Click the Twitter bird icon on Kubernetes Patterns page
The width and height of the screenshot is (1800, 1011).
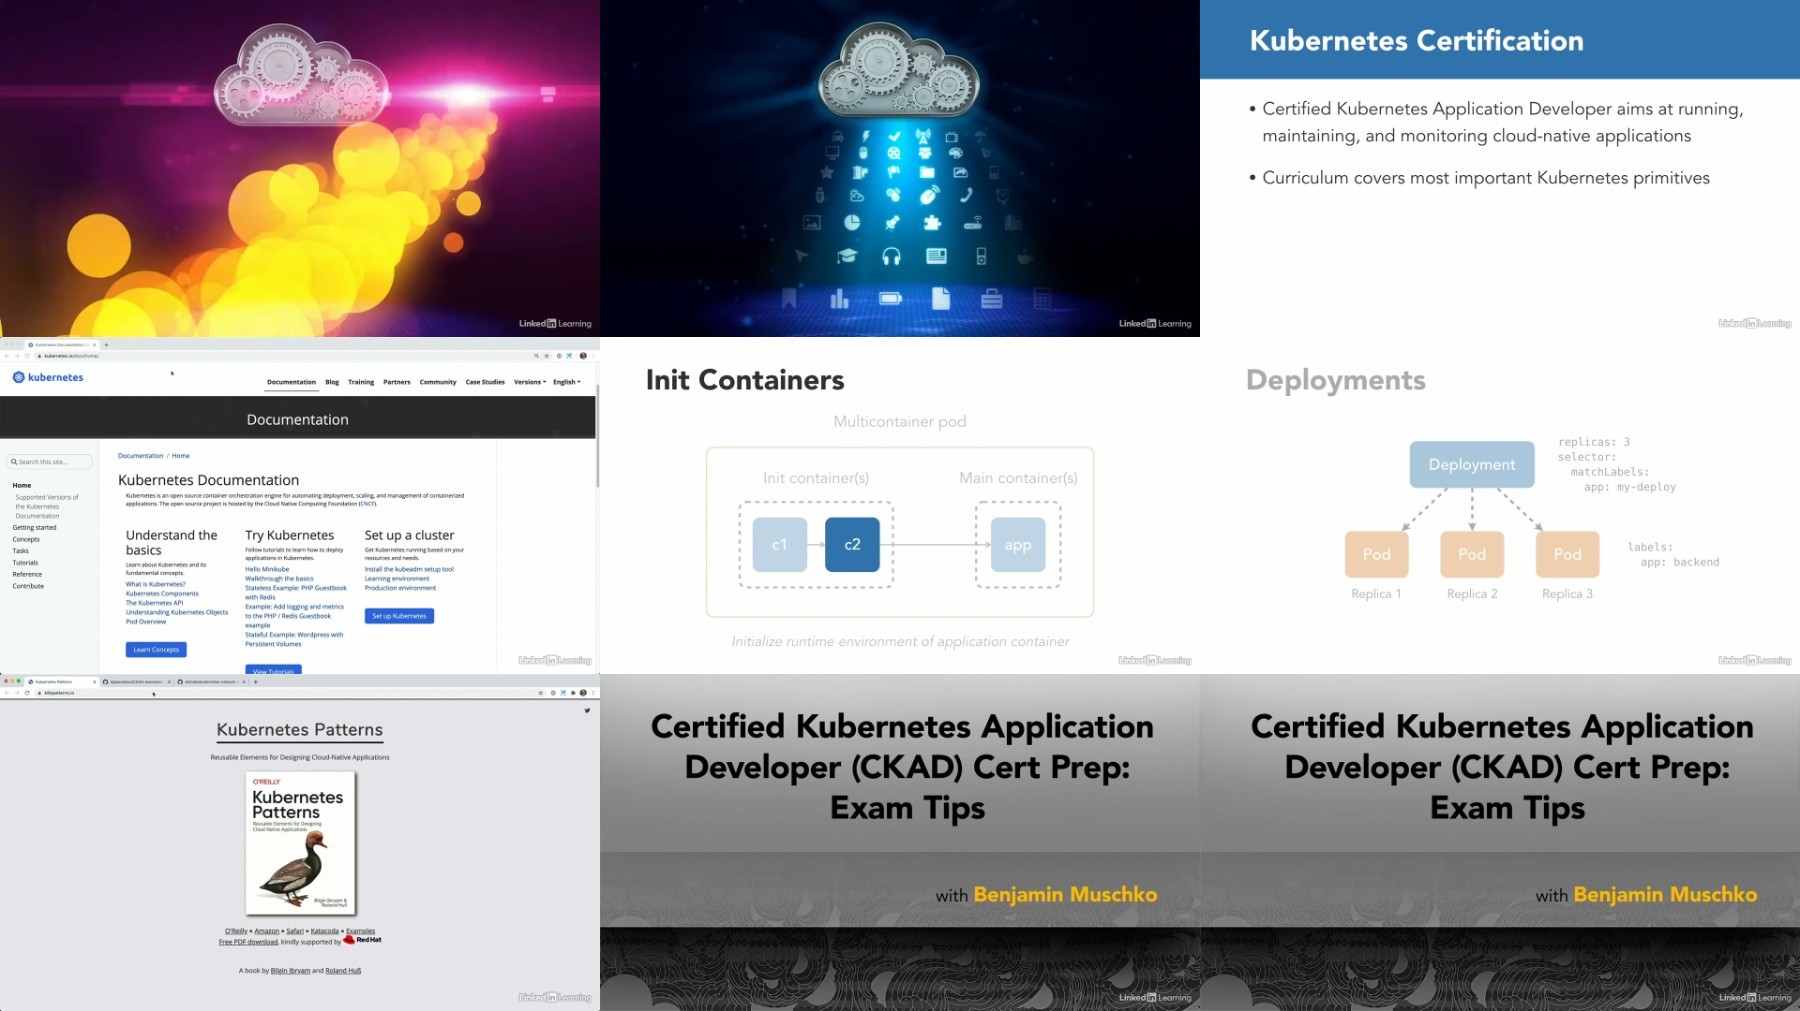point(587,710)
